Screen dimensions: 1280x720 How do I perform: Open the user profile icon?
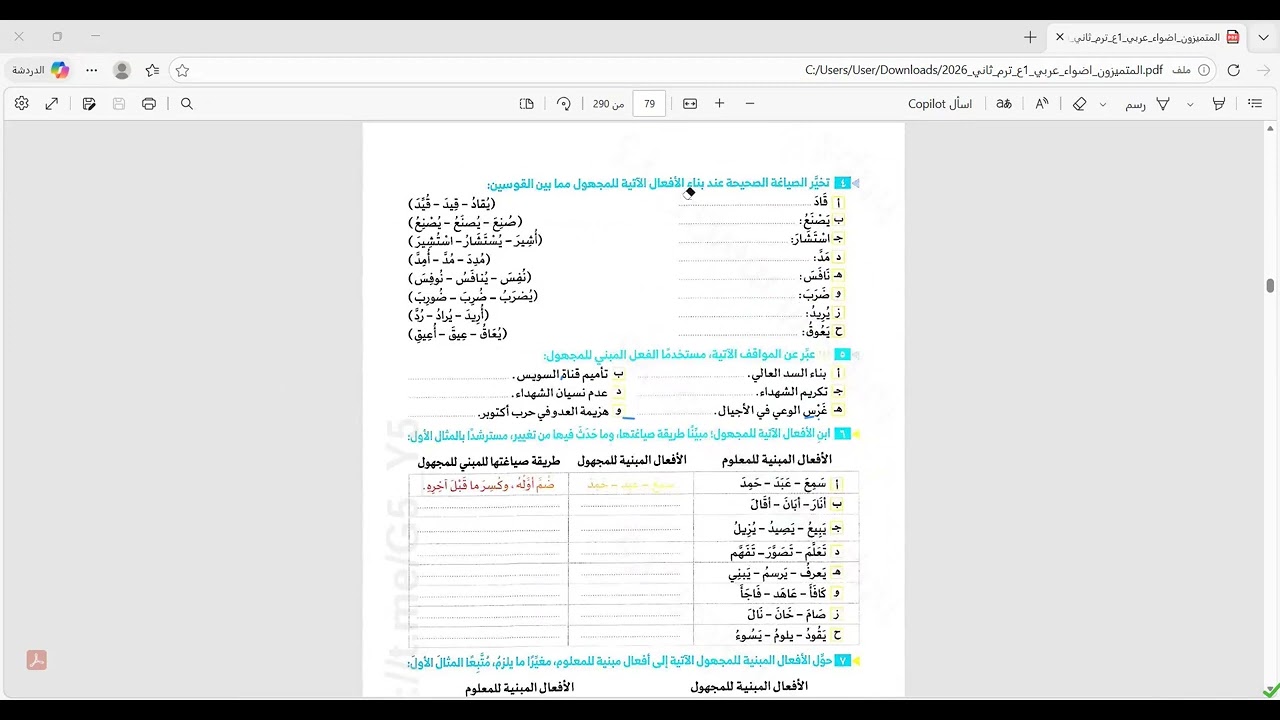[x=122, y=70]
